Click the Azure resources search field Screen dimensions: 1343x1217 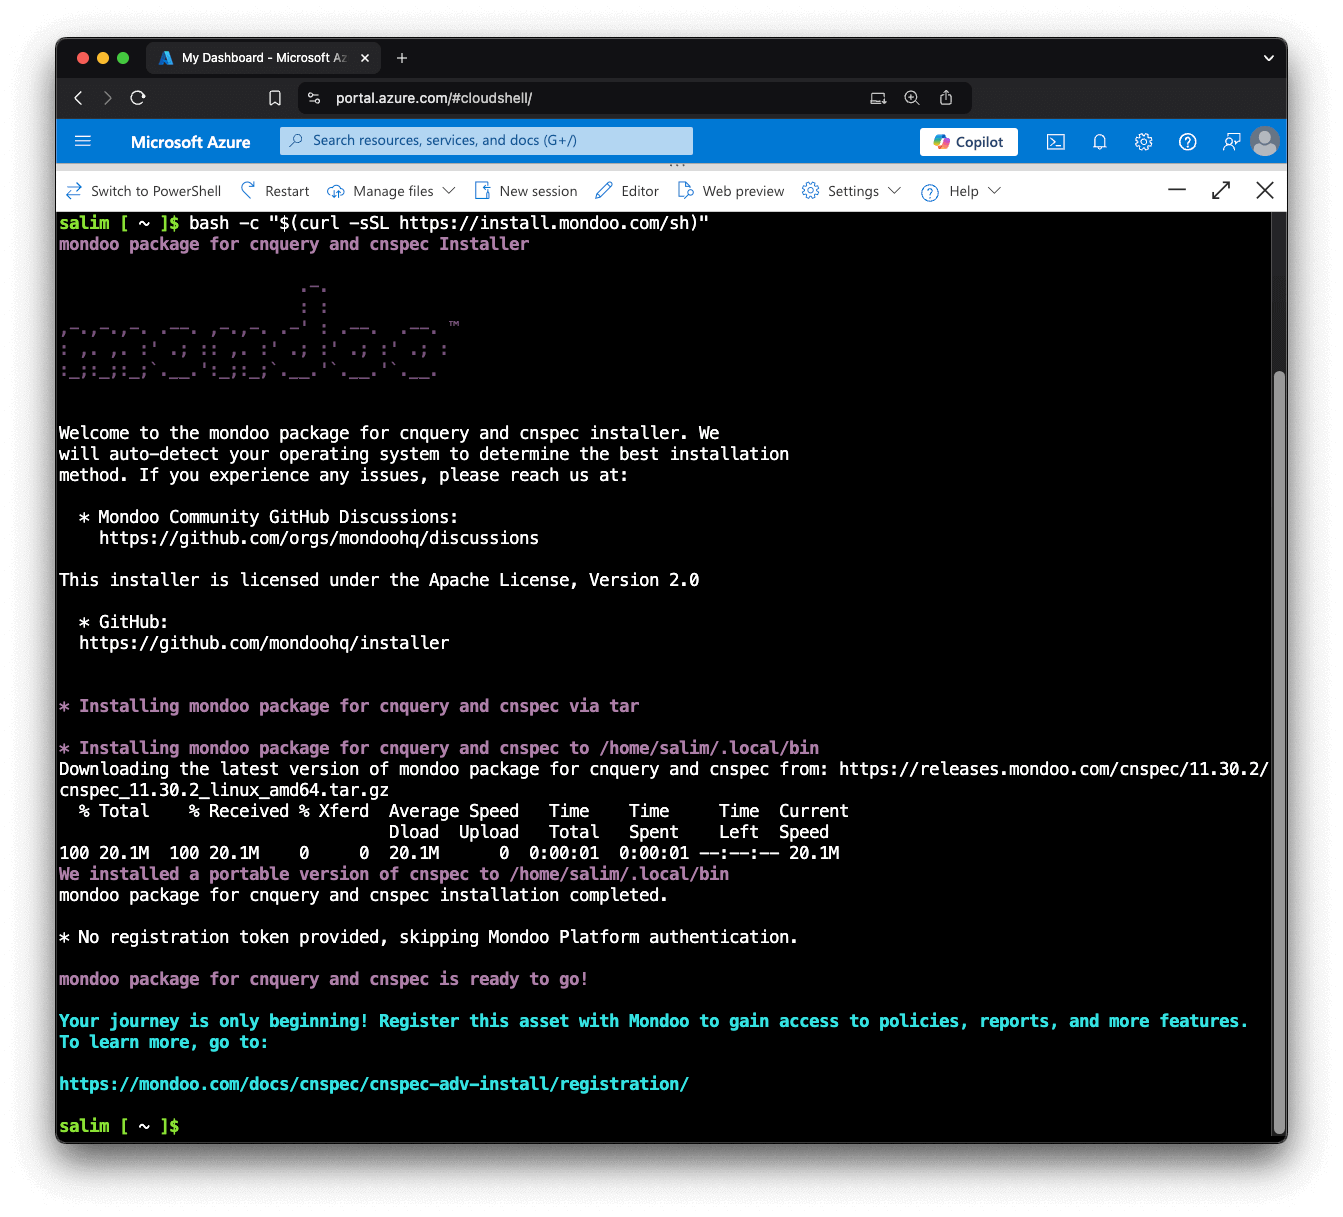tap(486, 140)
